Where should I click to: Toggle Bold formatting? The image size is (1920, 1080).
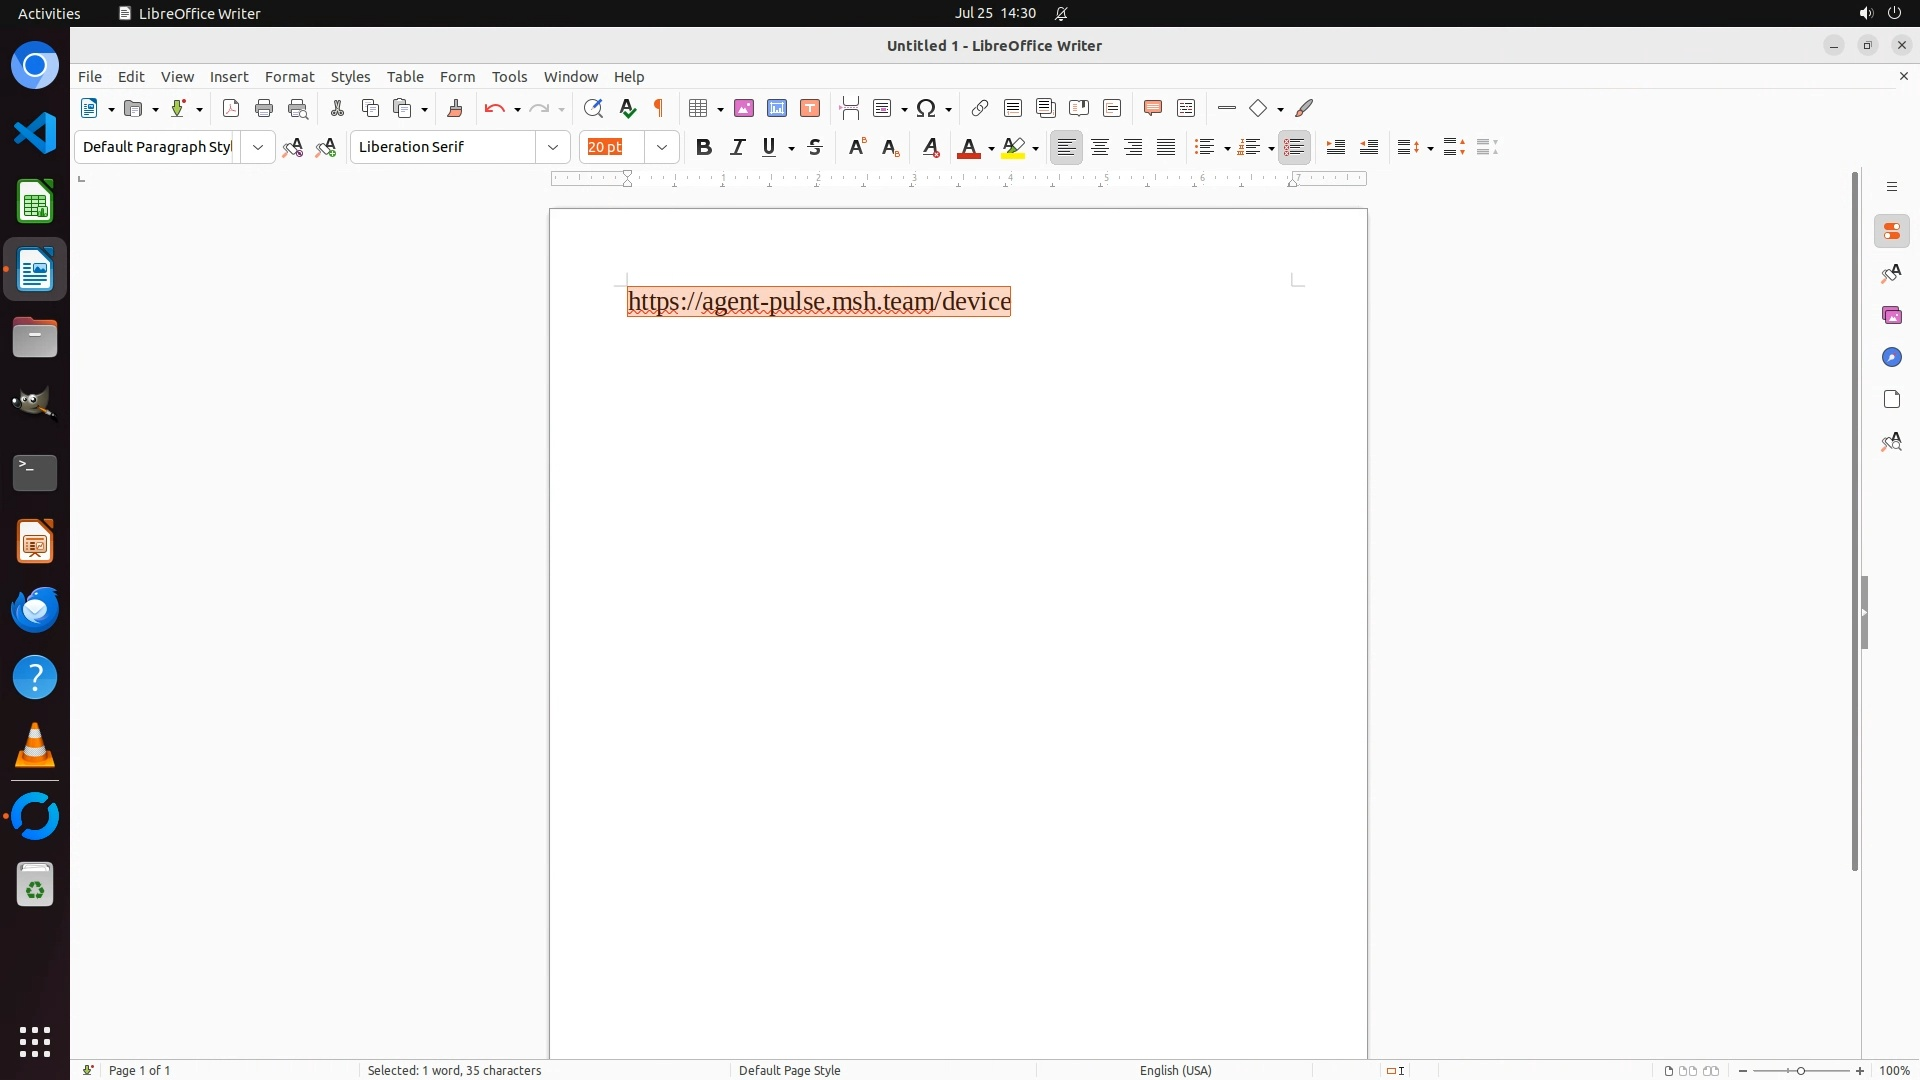[704, 147]
